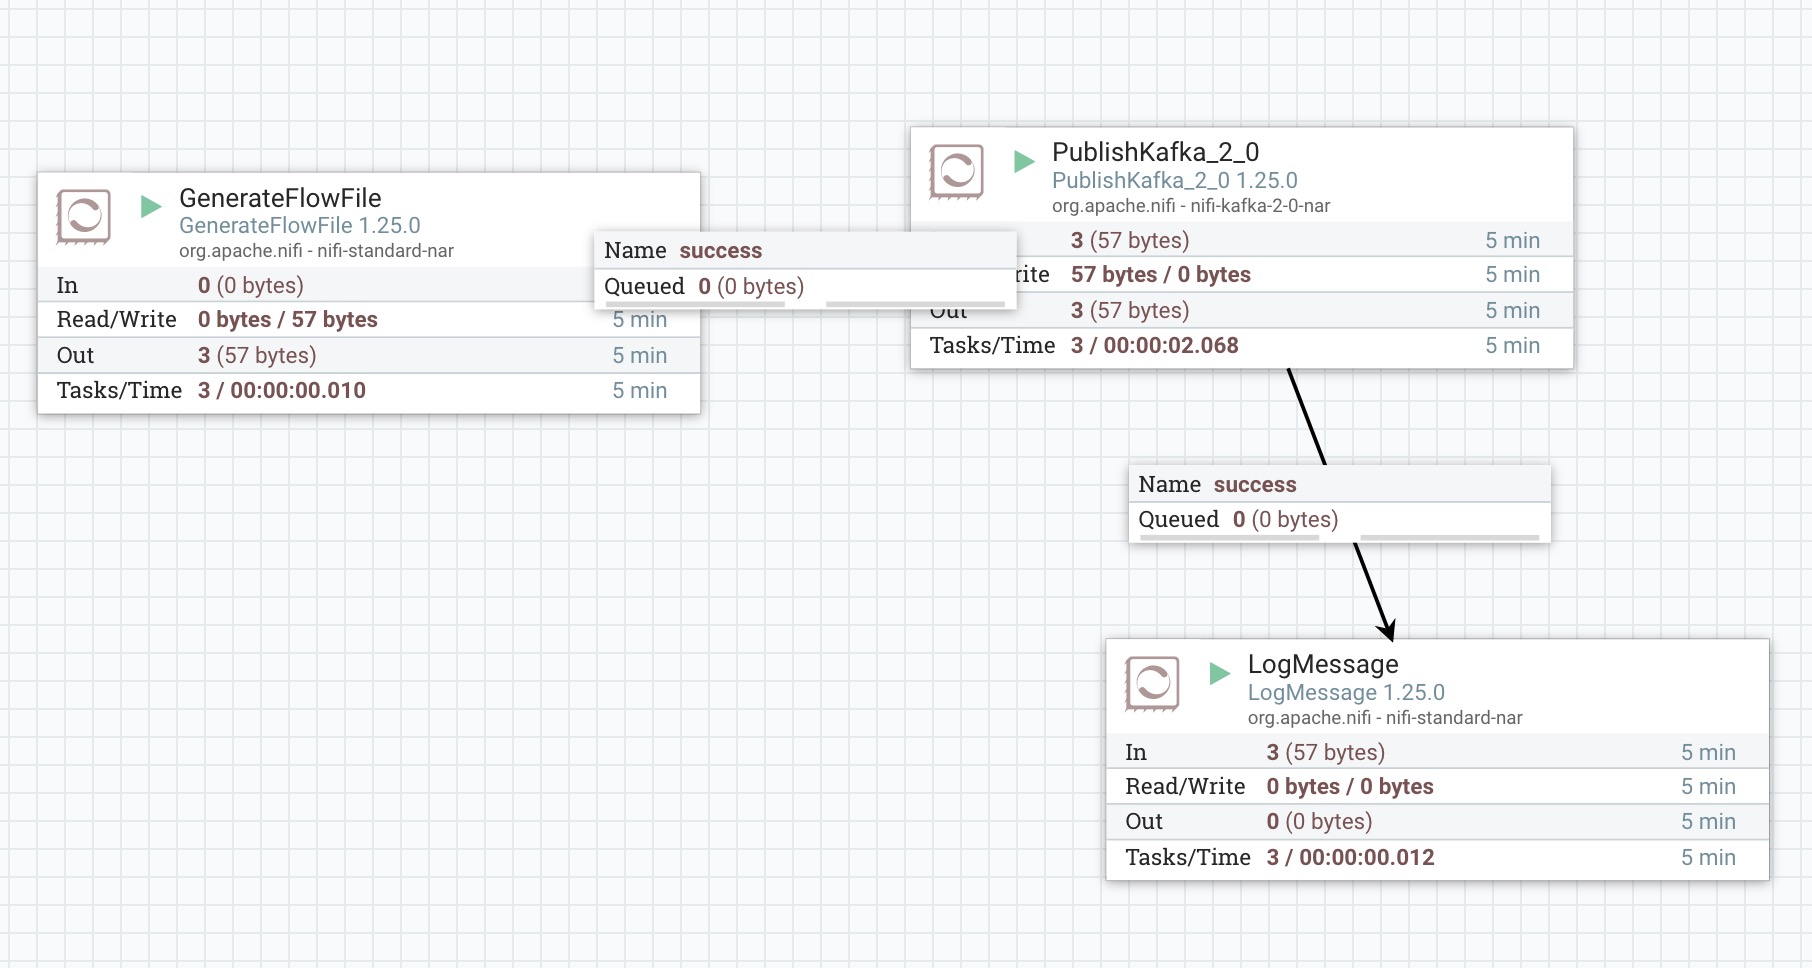Click the arrowhead entering LogMessage
The image size is (1812, 968).
[x=1387, y=629]
